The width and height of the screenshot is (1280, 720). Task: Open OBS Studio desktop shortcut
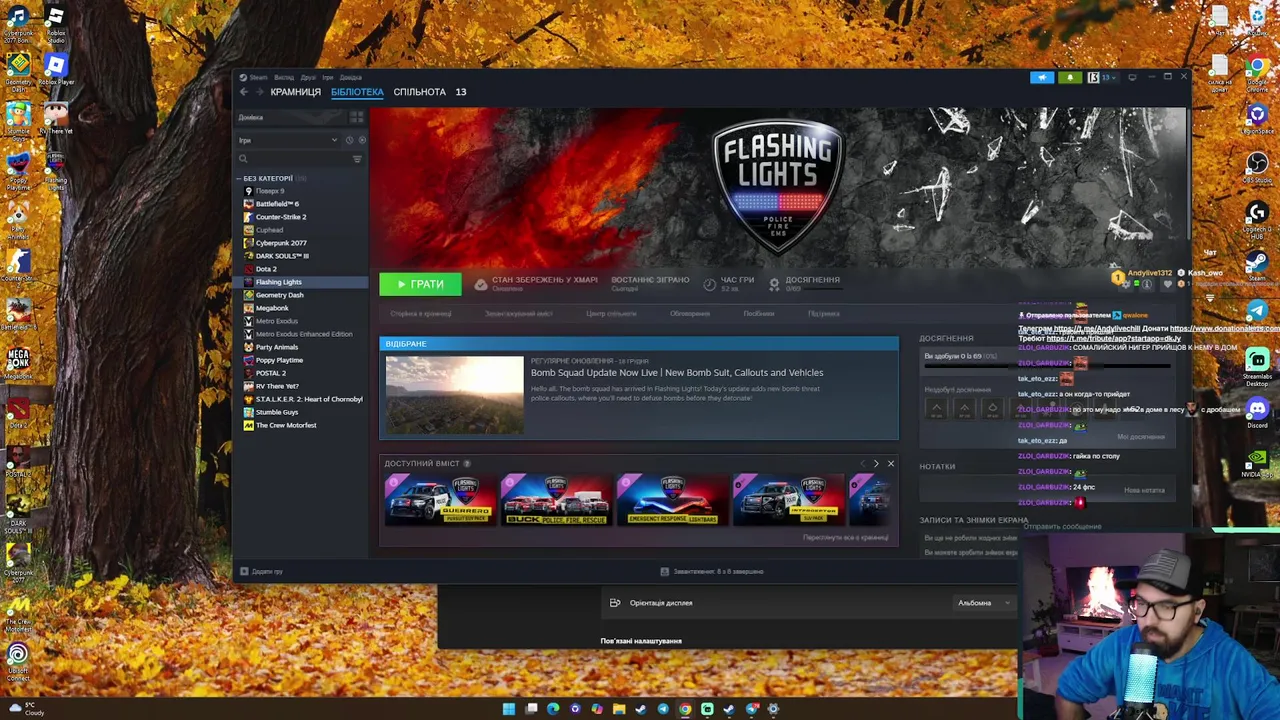[1257, 168]
